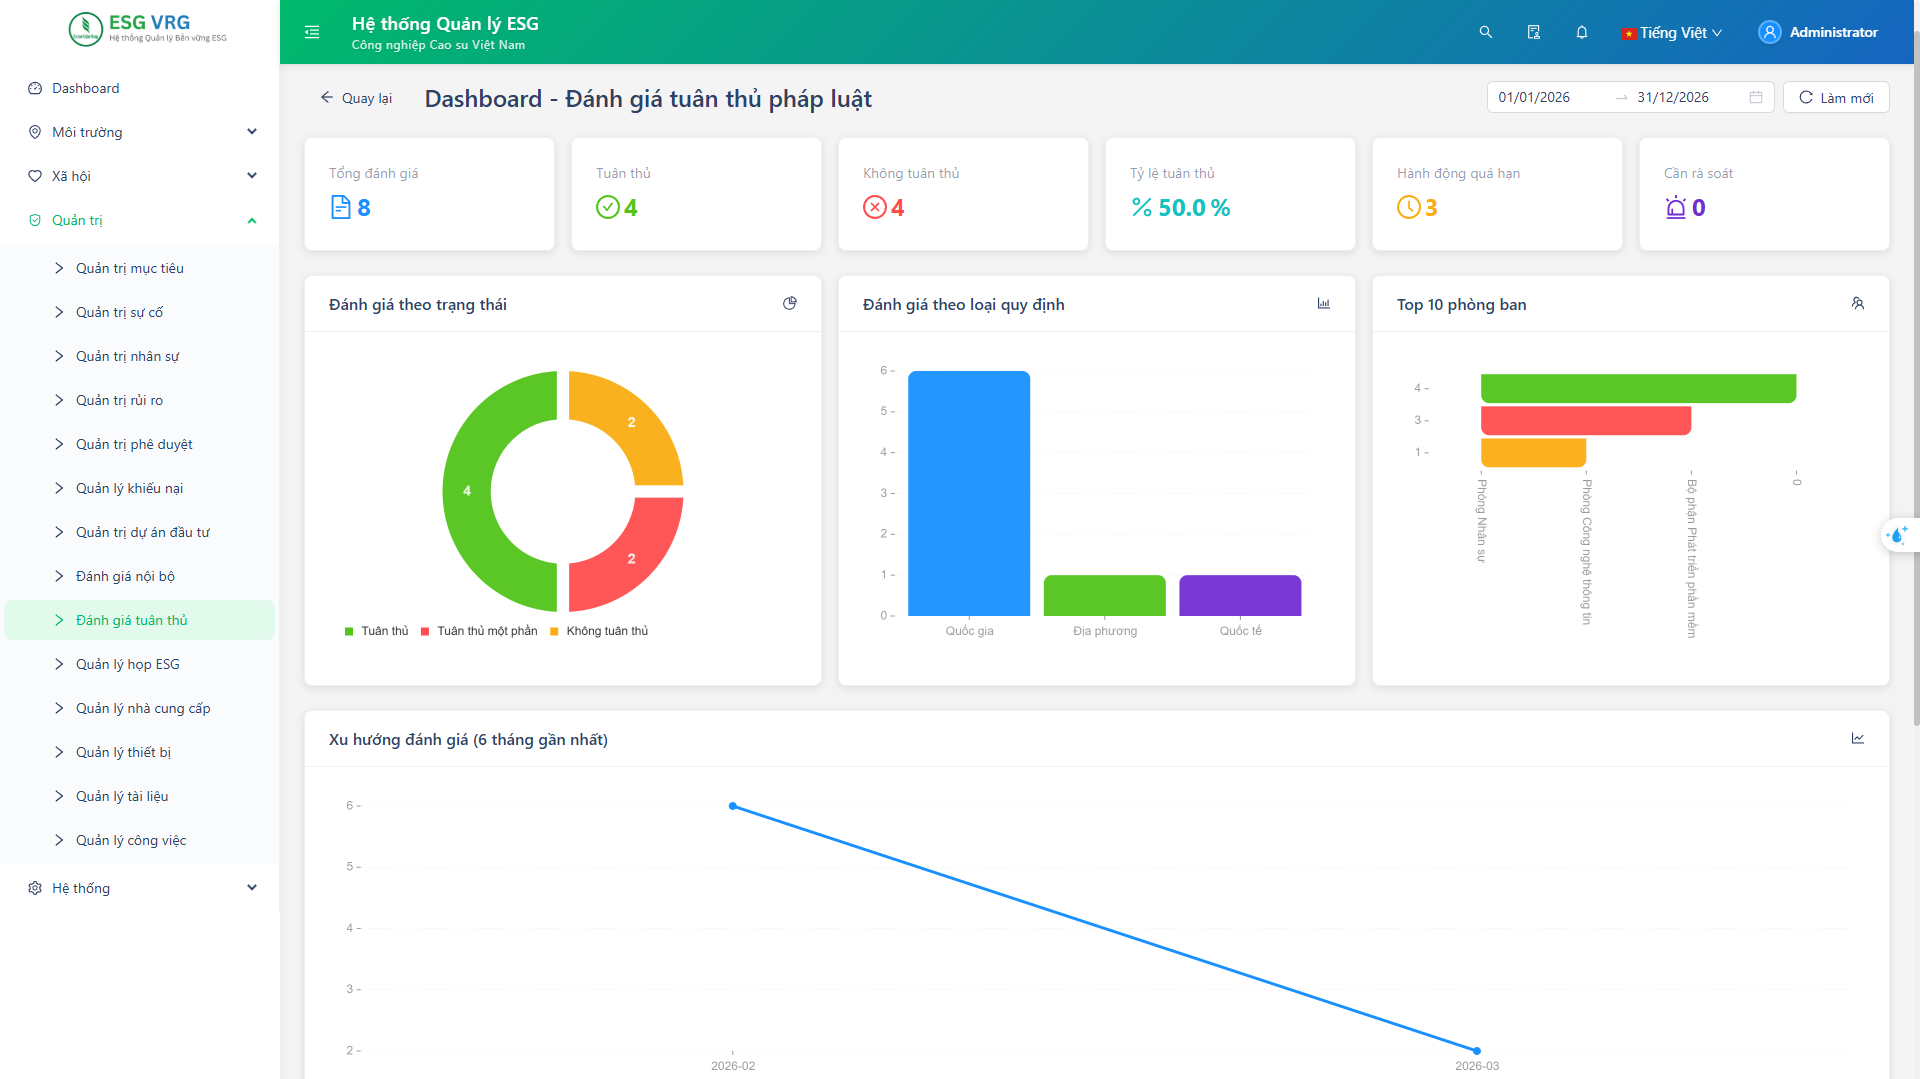Expand Quản trị mục tiêu submenu arrow
Image resolution: width=1920 pixels, height=1079 pixels.
[59, 268]
